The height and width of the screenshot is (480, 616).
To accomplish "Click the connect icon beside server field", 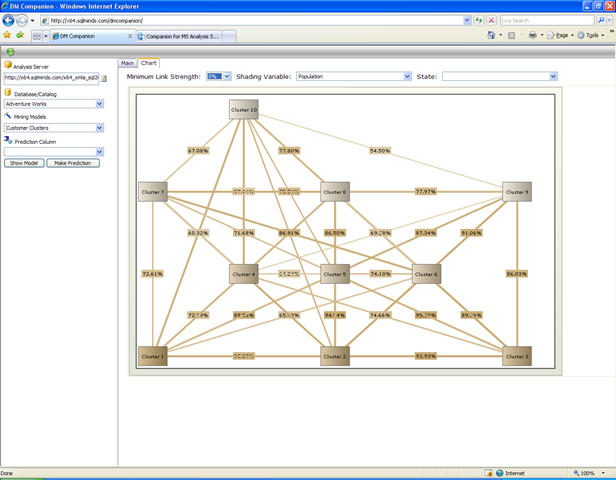I will pyautogui.click(x=104, y=79).
